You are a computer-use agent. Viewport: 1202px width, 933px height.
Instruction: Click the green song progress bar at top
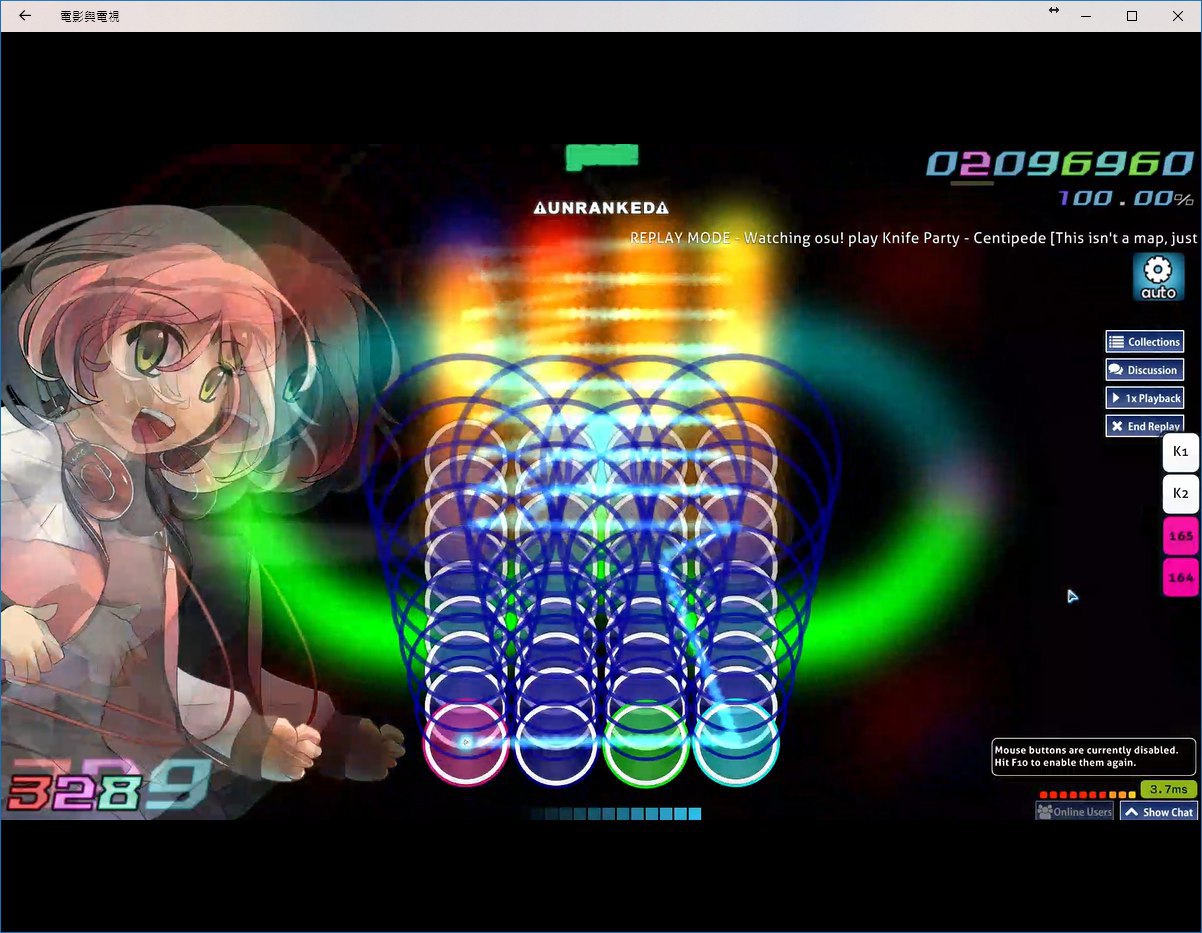point(601,156)
